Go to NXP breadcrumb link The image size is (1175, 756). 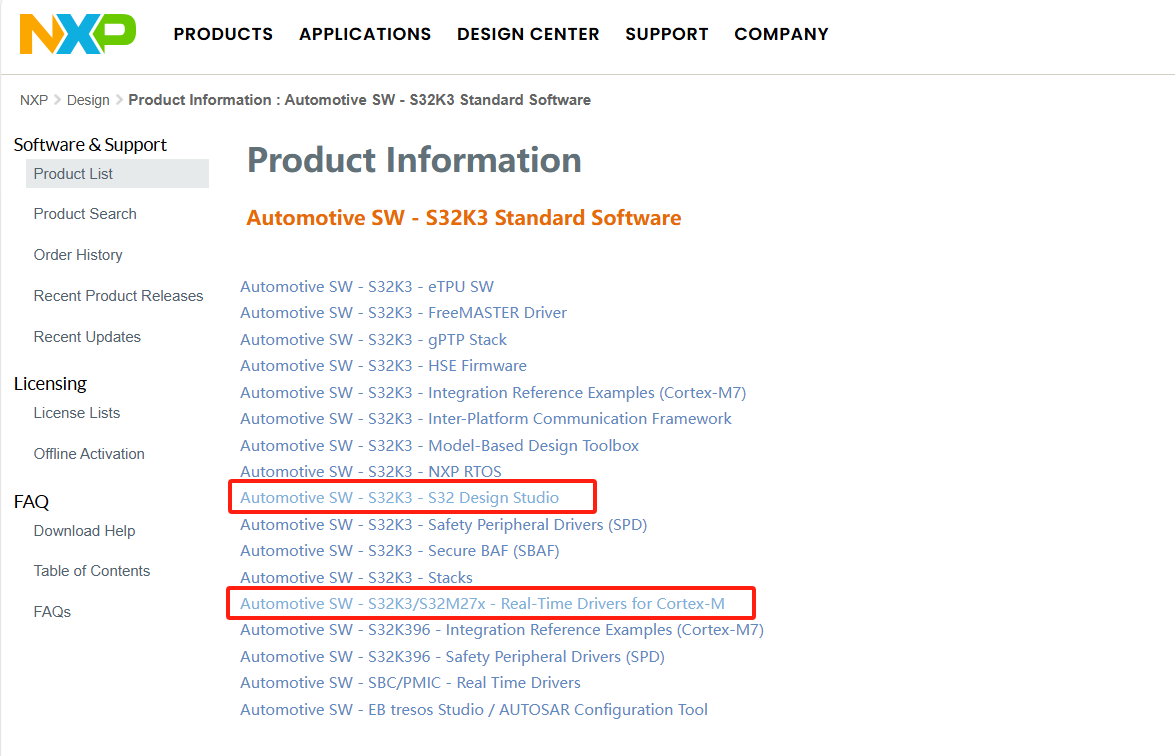(34, 100)
